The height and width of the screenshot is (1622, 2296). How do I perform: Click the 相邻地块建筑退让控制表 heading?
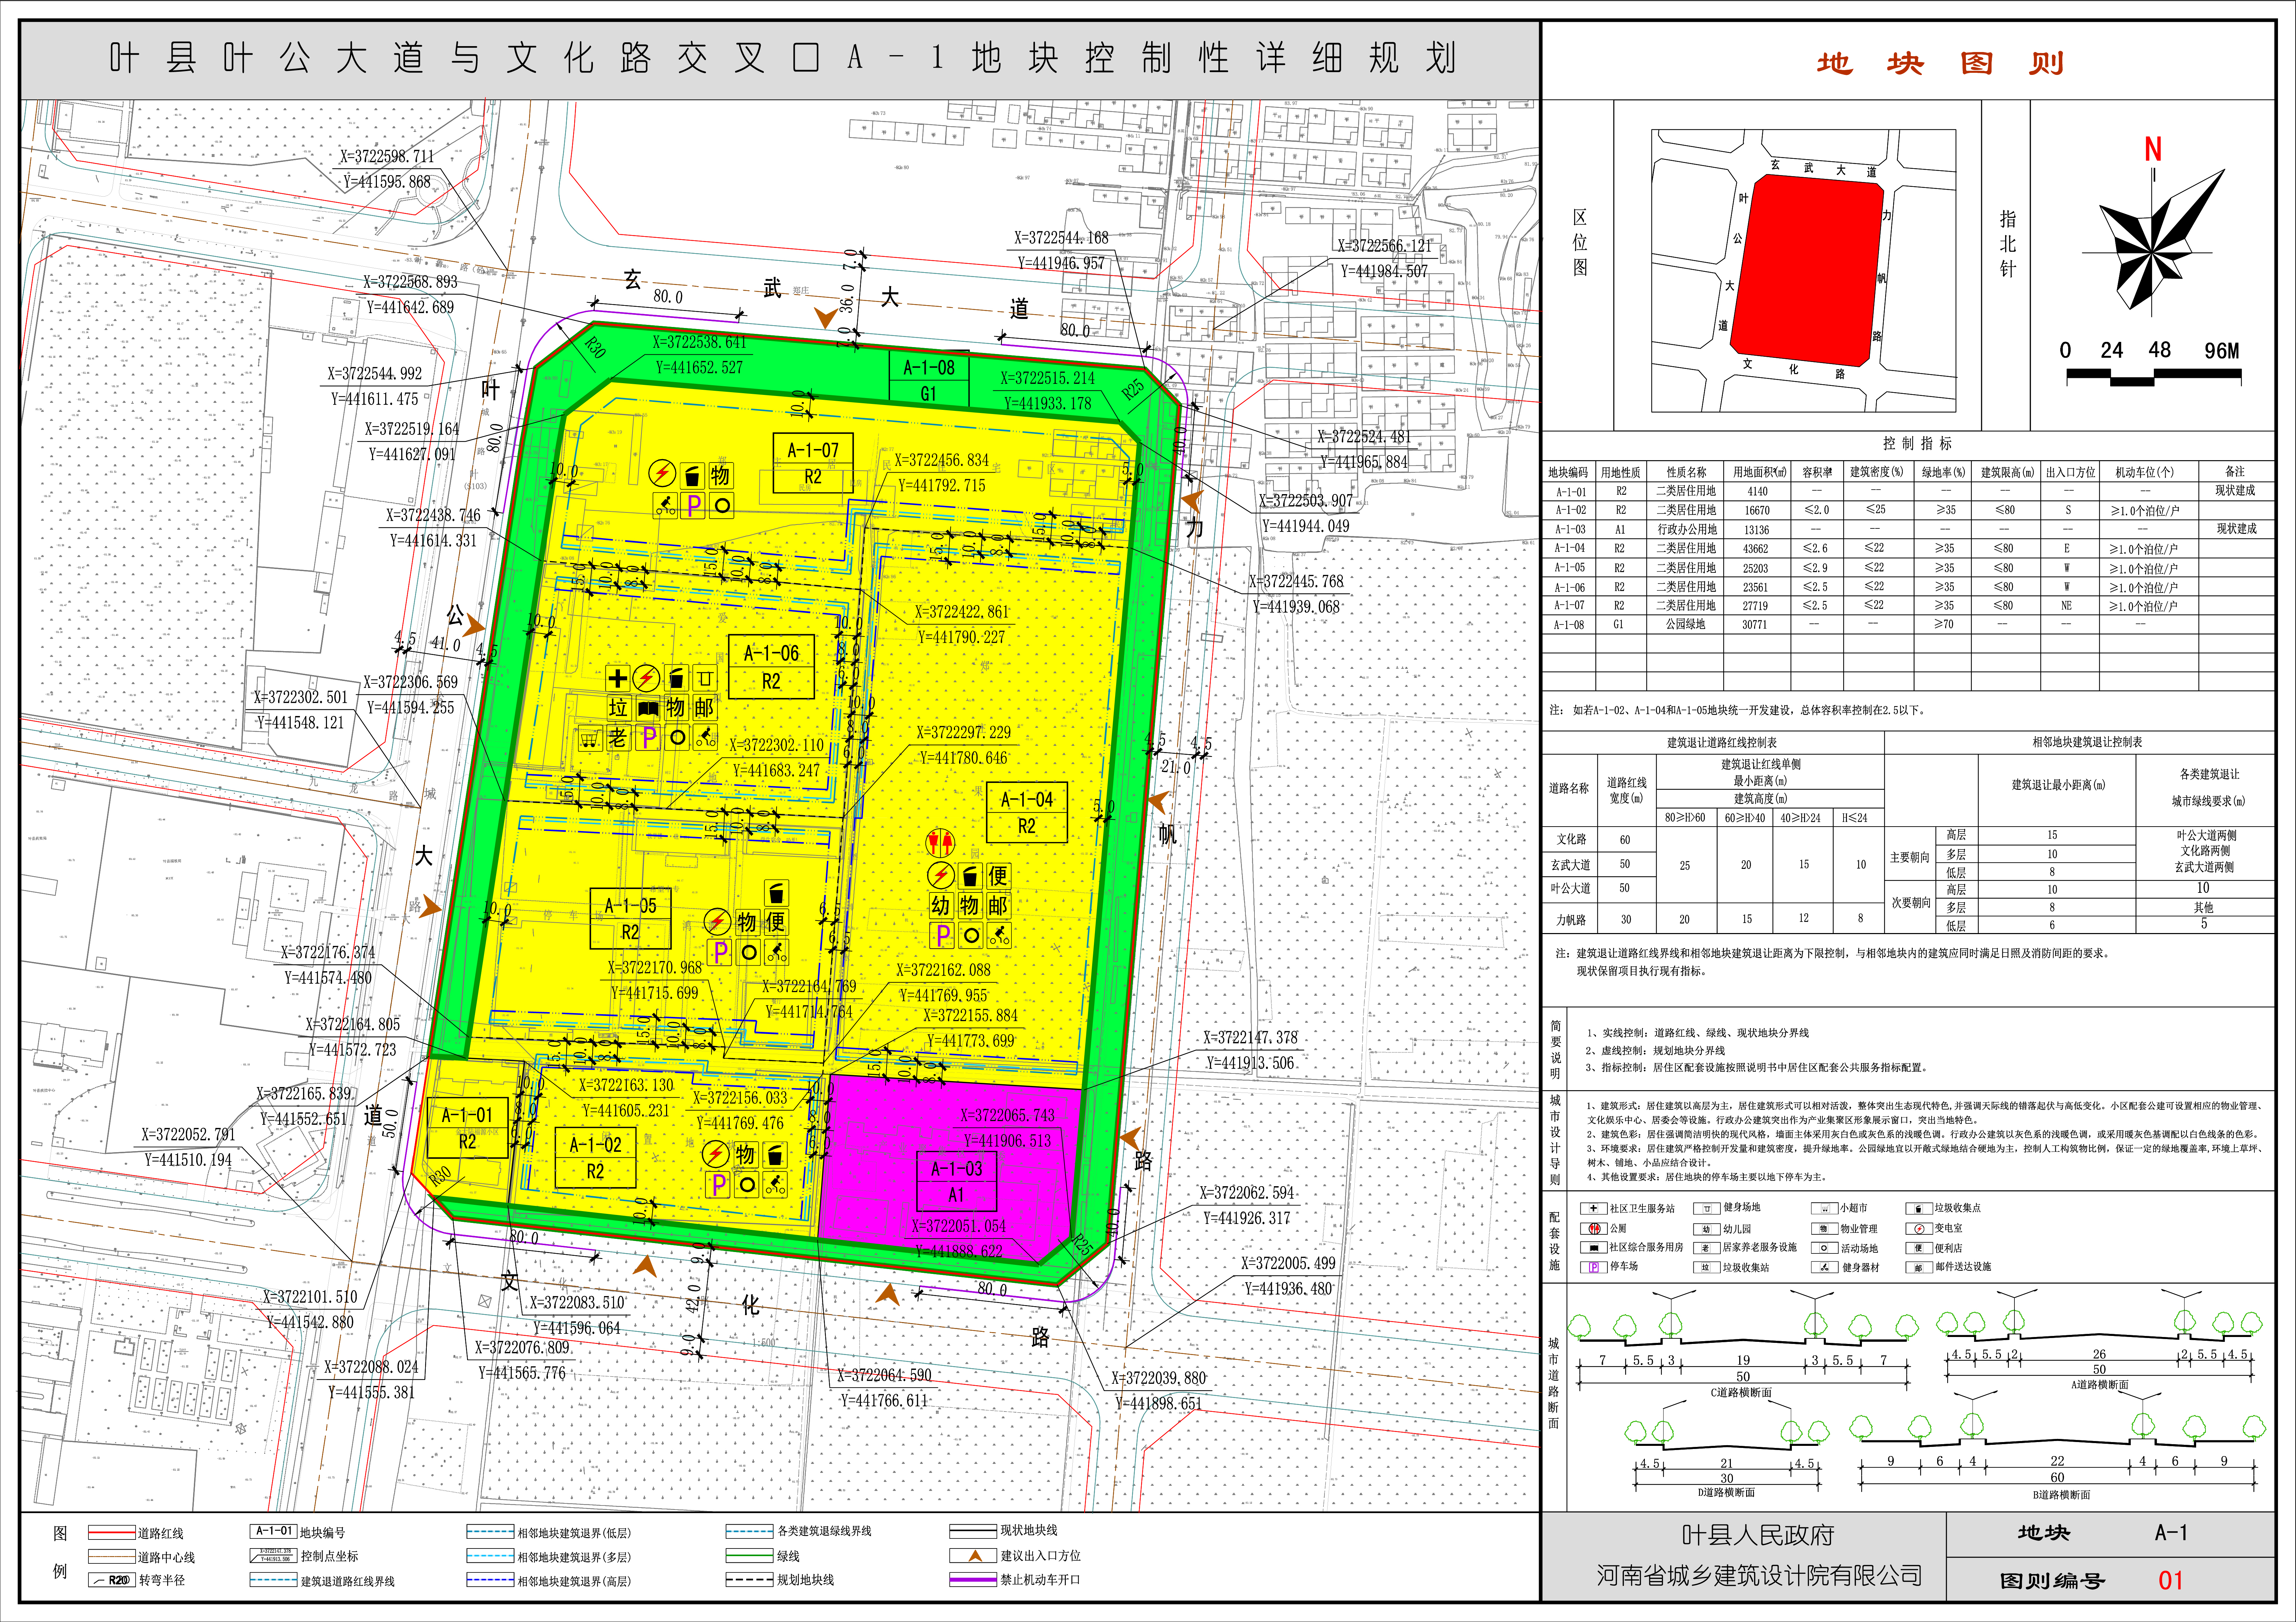click(x=2087, y=742)
